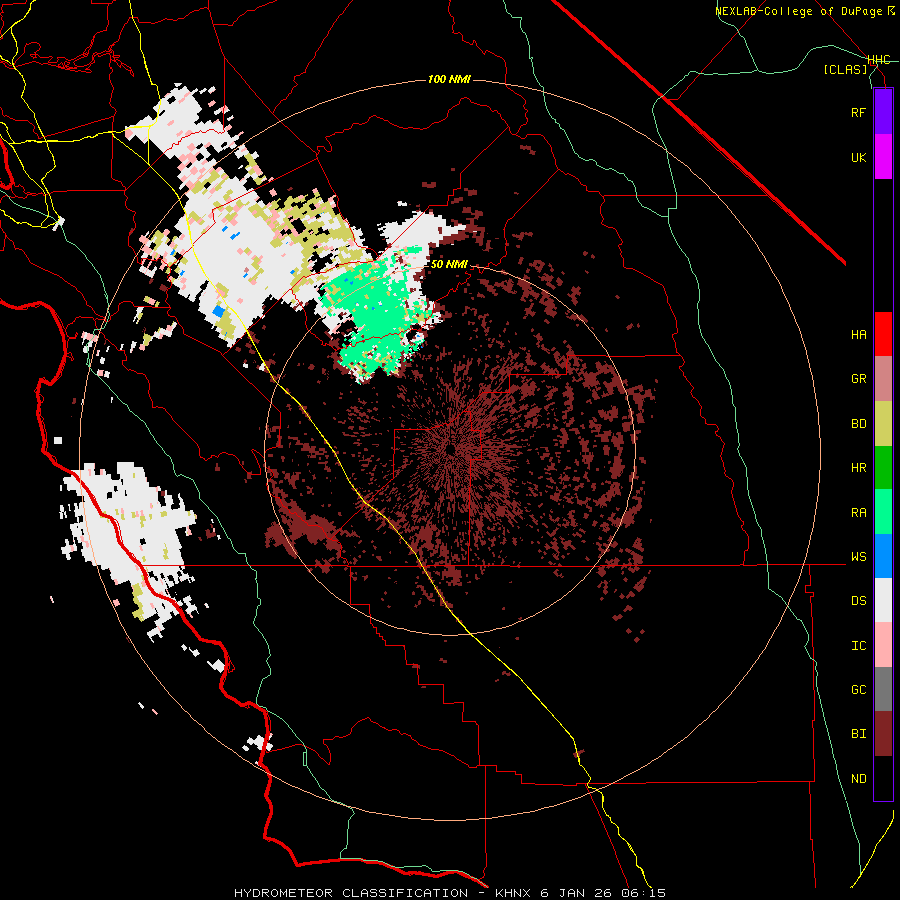
Task: Pick the HR green legend swatch
Action: click(x=883, y=467)
